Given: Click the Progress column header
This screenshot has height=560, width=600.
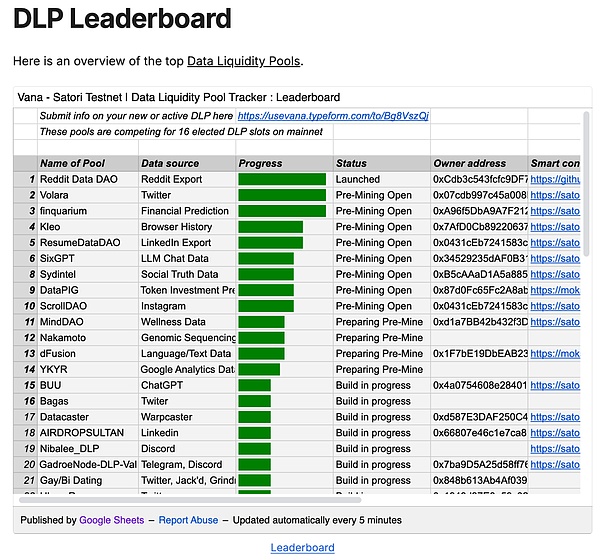Looking at the screenshot, I should click(282, 163).
